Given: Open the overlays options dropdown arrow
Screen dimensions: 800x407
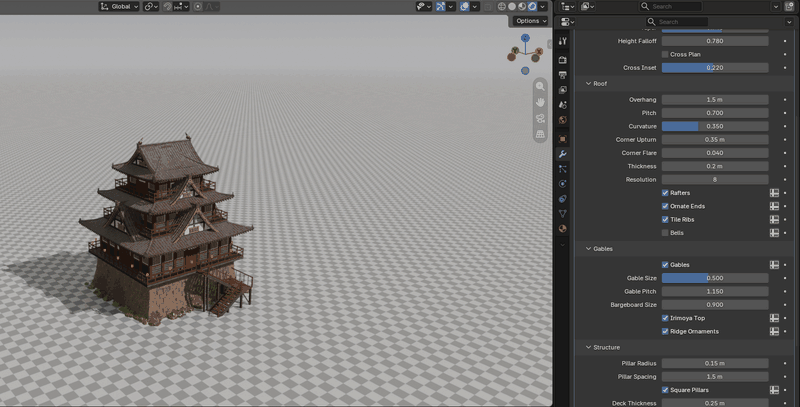Looking at the screenshot, I should tap(474, 7).
